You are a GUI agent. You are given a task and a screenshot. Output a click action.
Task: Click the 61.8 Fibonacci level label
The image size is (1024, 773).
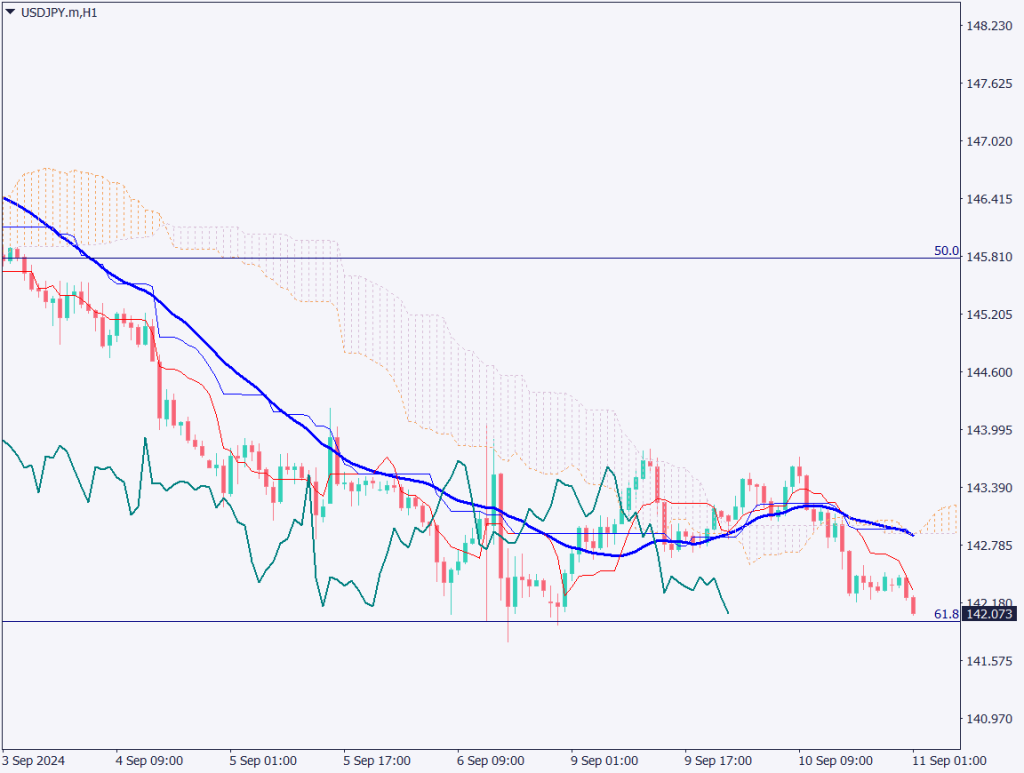(945, 614)
